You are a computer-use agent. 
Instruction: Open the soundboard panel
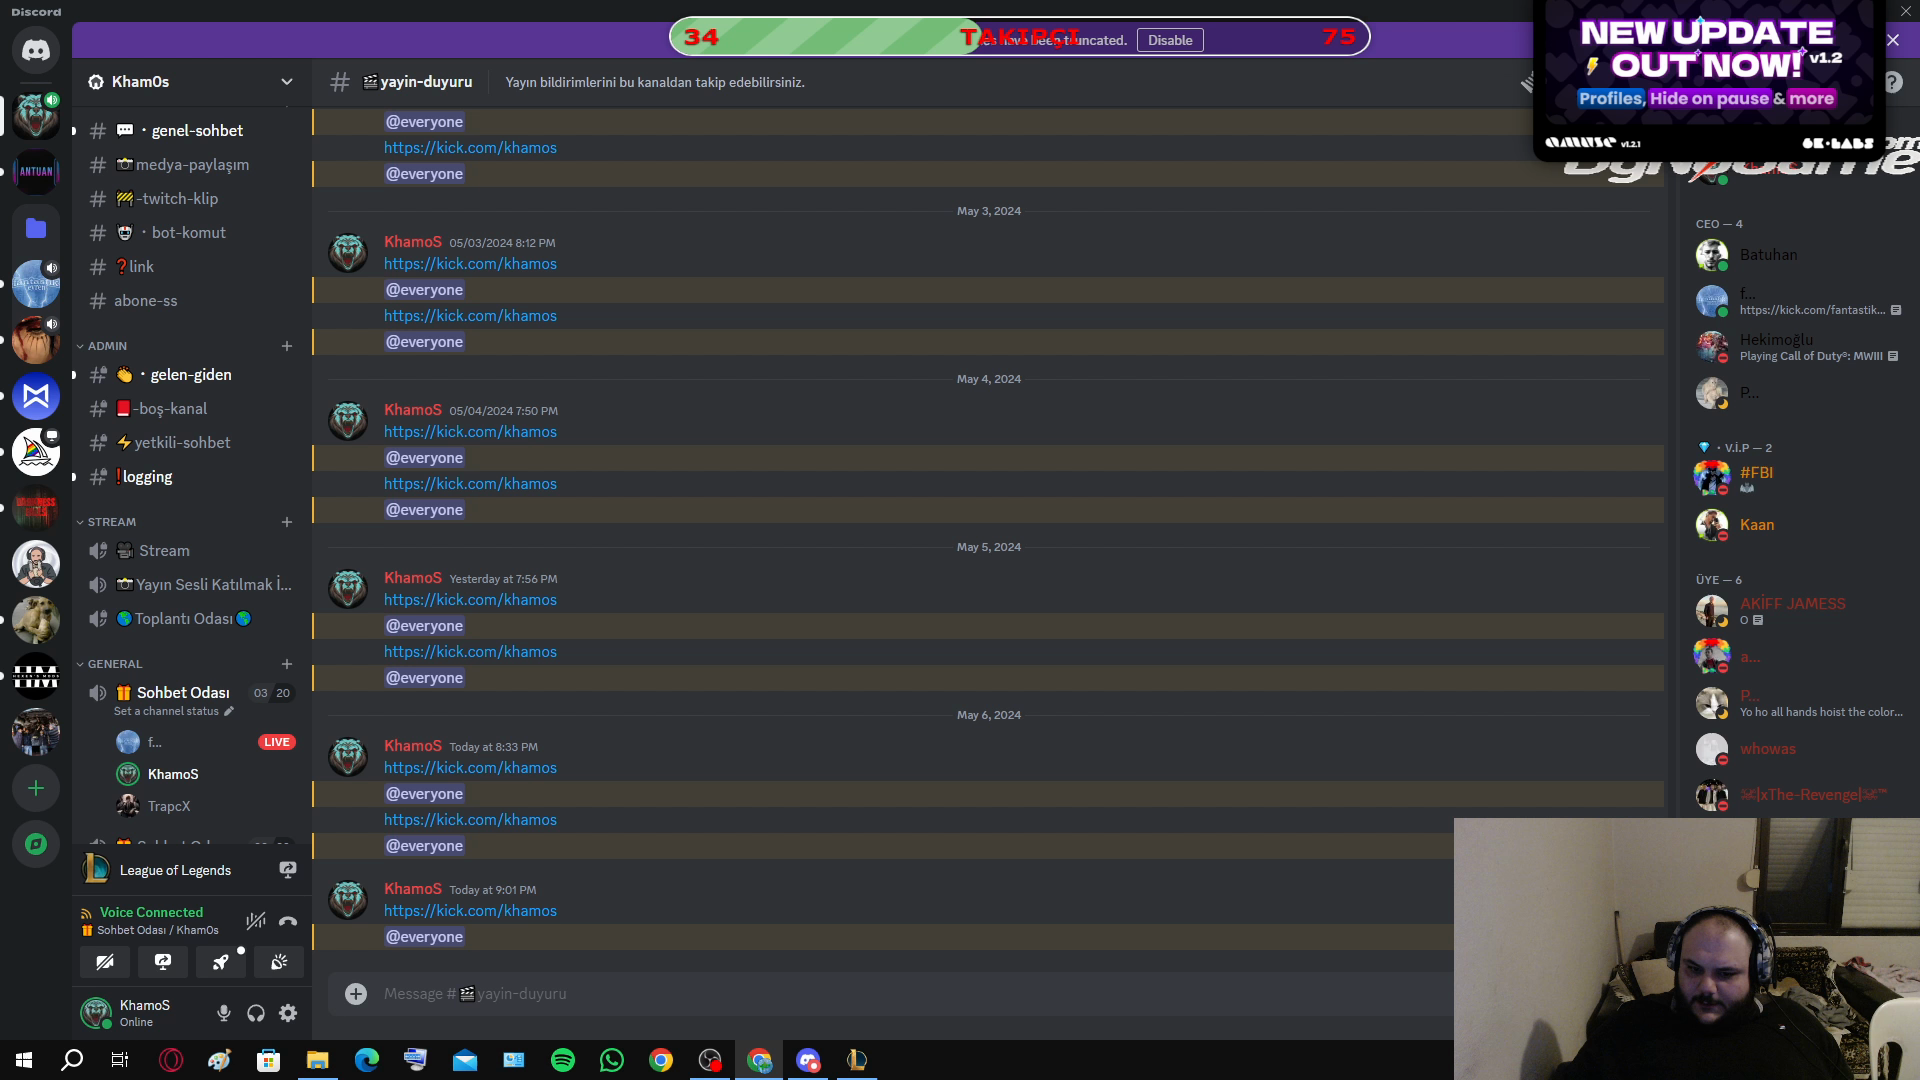pyautogui.click(x=279, y=962)
